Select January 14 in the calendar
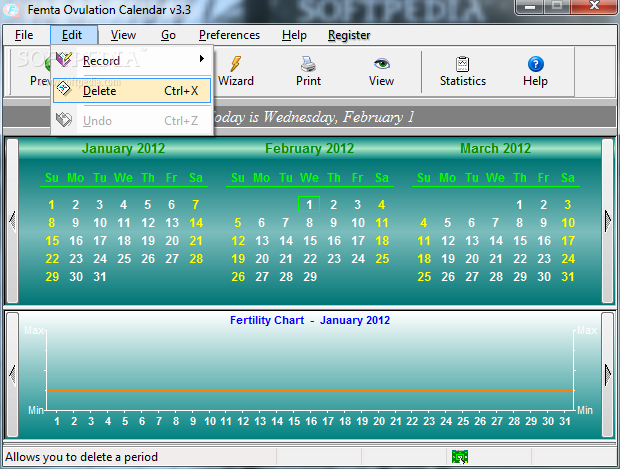 pos(196,223)
